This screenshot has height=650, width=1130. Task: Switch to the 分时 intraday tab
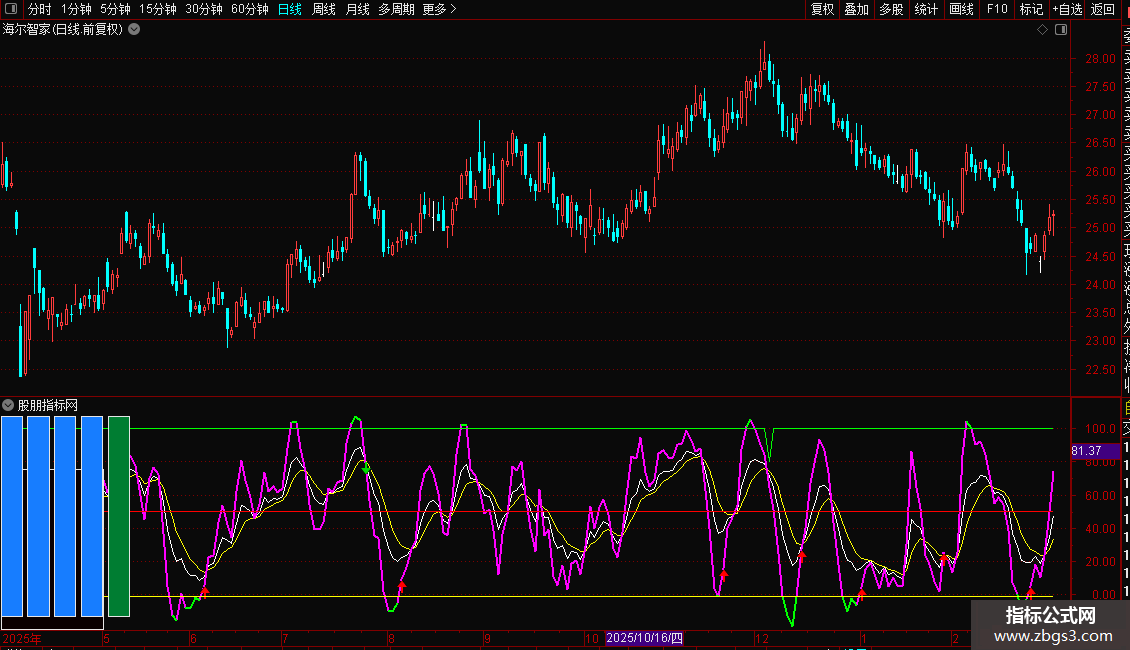tap(39, 9)
